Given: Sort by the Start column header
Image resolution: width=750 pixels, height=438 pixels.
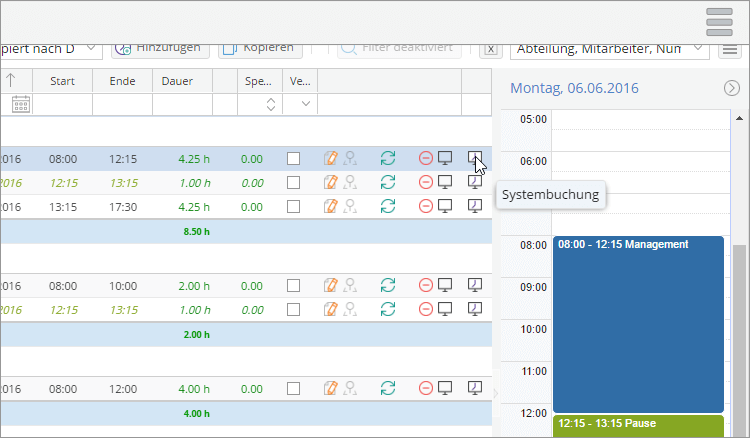Looking at the screenshot, I should pyautogui.click(x=61, y=81).
